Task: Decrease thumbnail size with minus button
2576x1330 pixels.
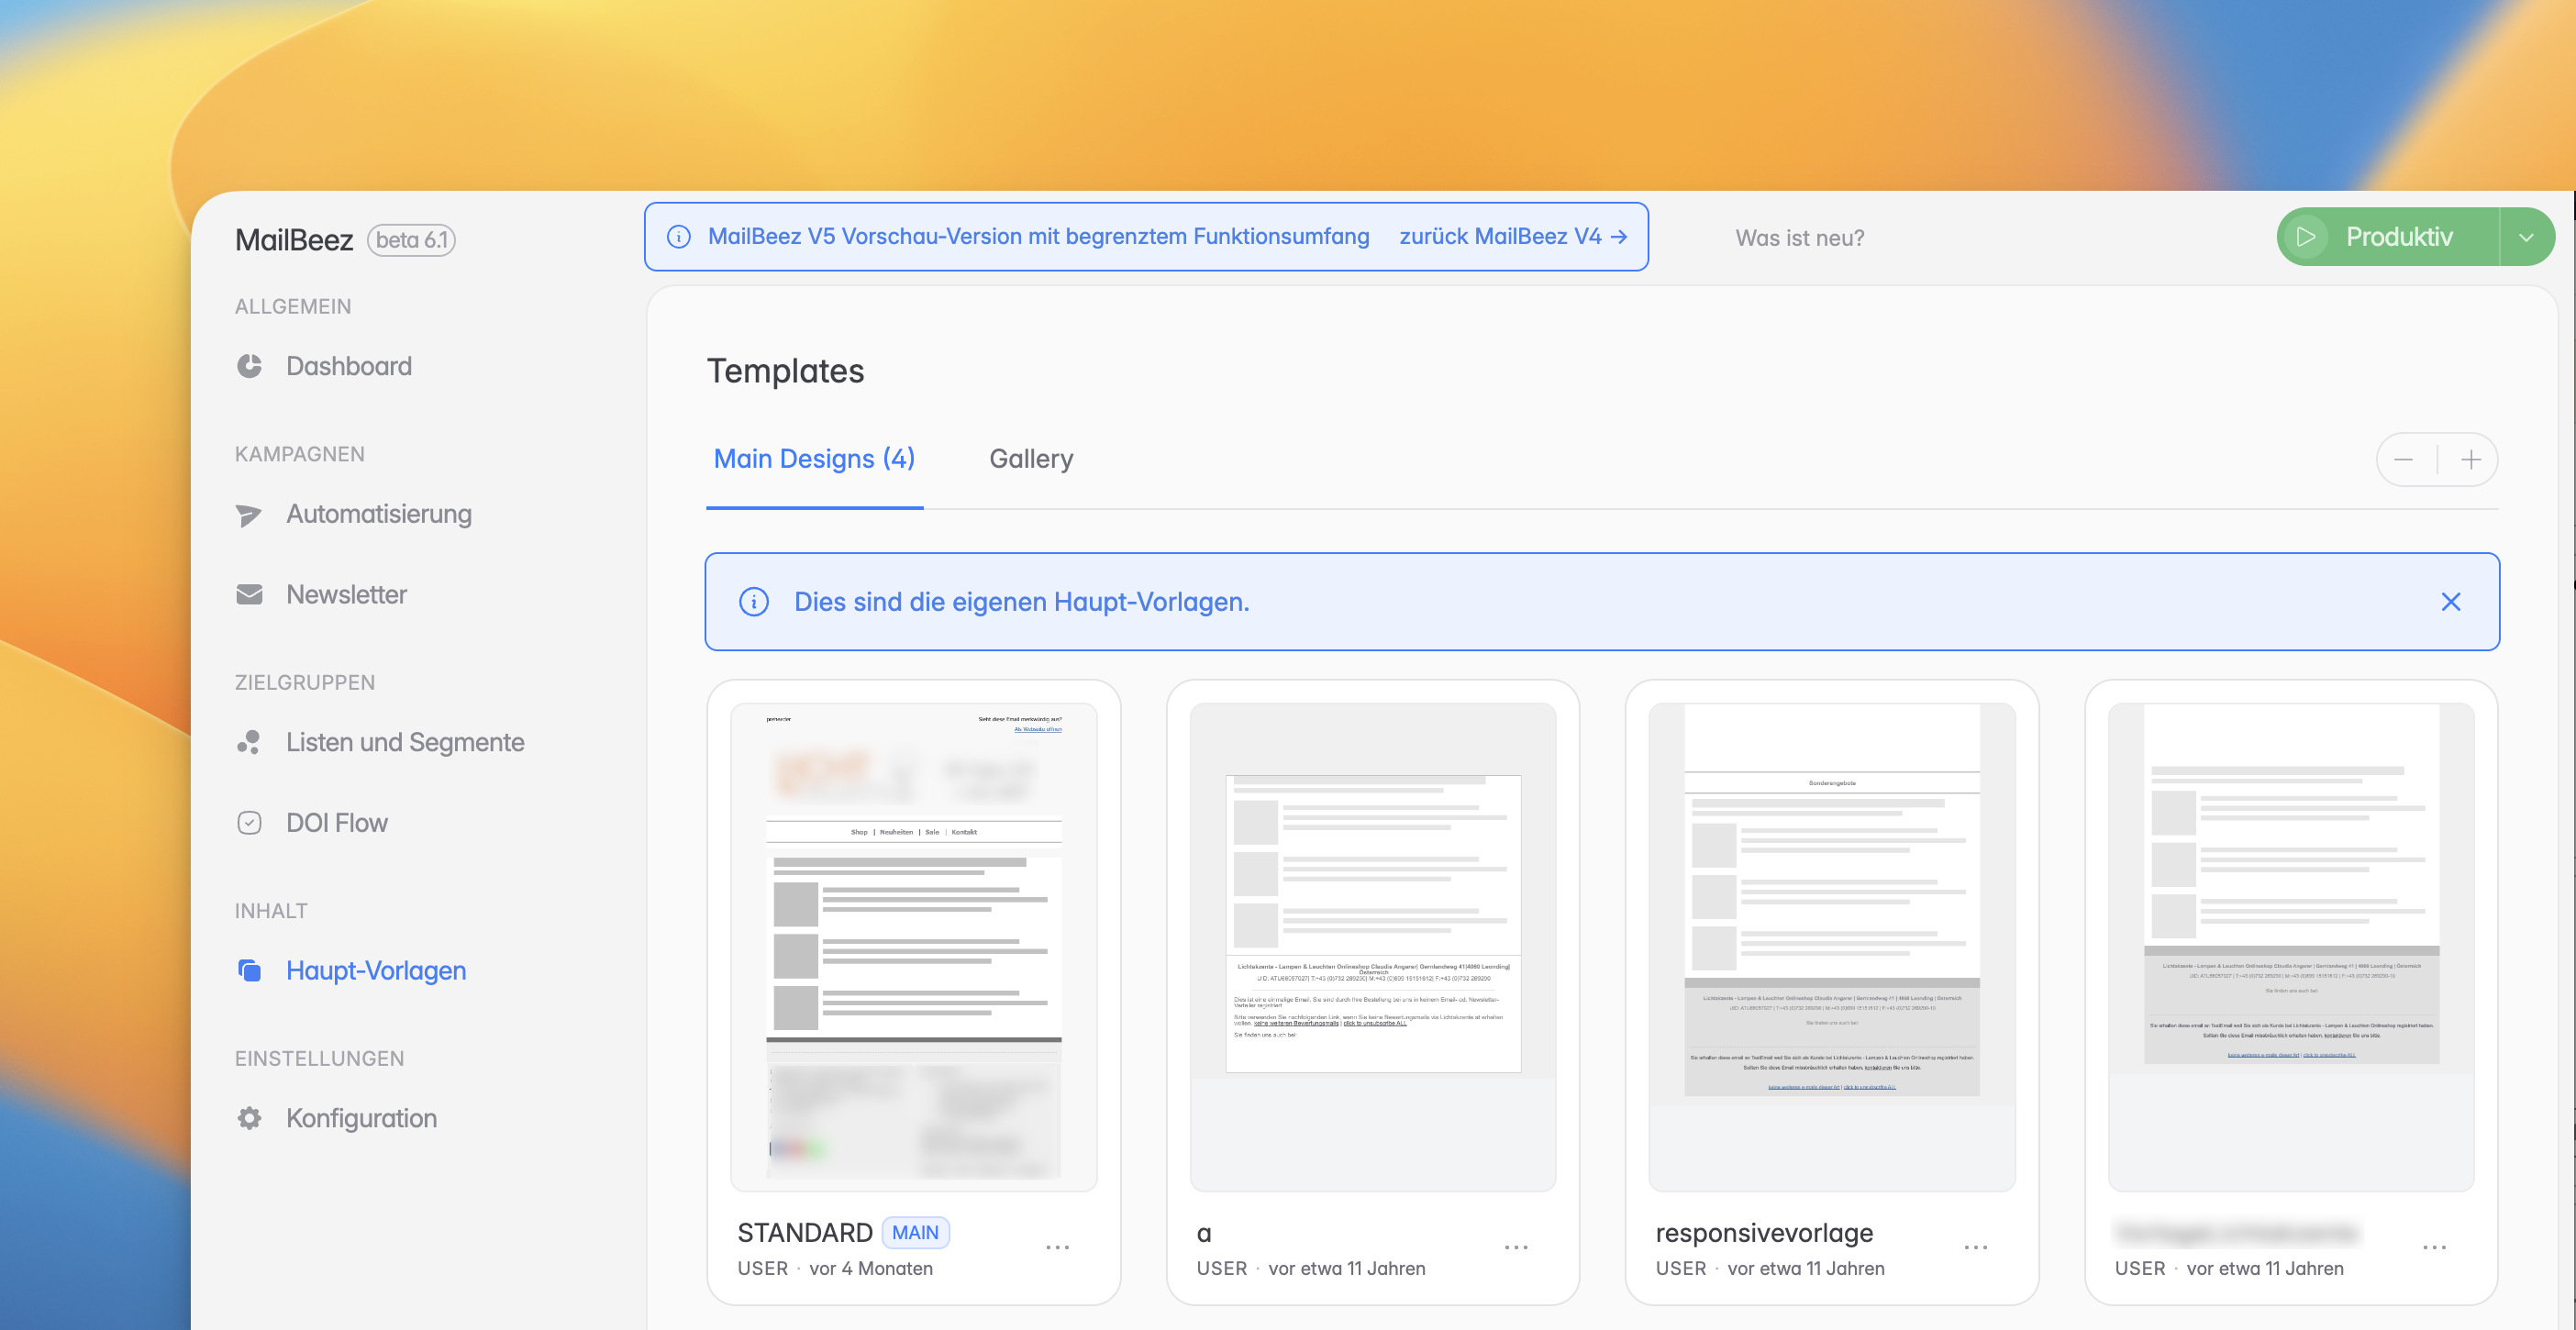Action: click(2404, 460)
